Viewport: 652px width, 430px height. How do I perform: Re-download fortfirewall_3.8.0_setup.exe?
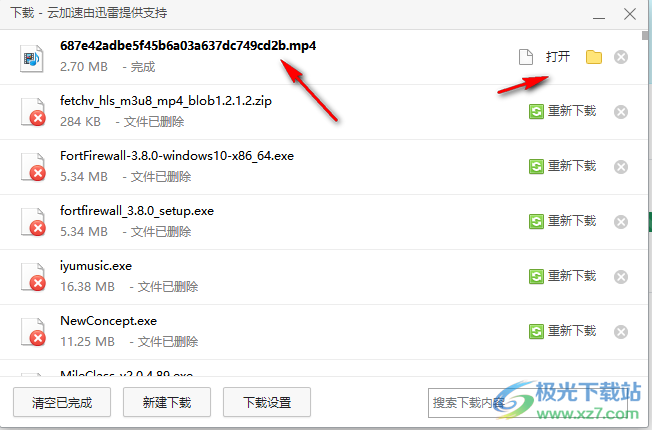click(562, 221)
